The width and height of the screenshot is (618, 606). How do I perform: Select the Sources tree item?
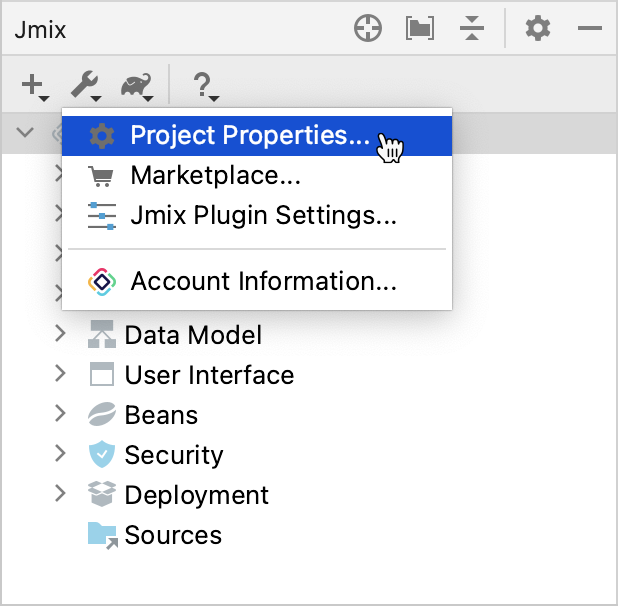(173, 535)
